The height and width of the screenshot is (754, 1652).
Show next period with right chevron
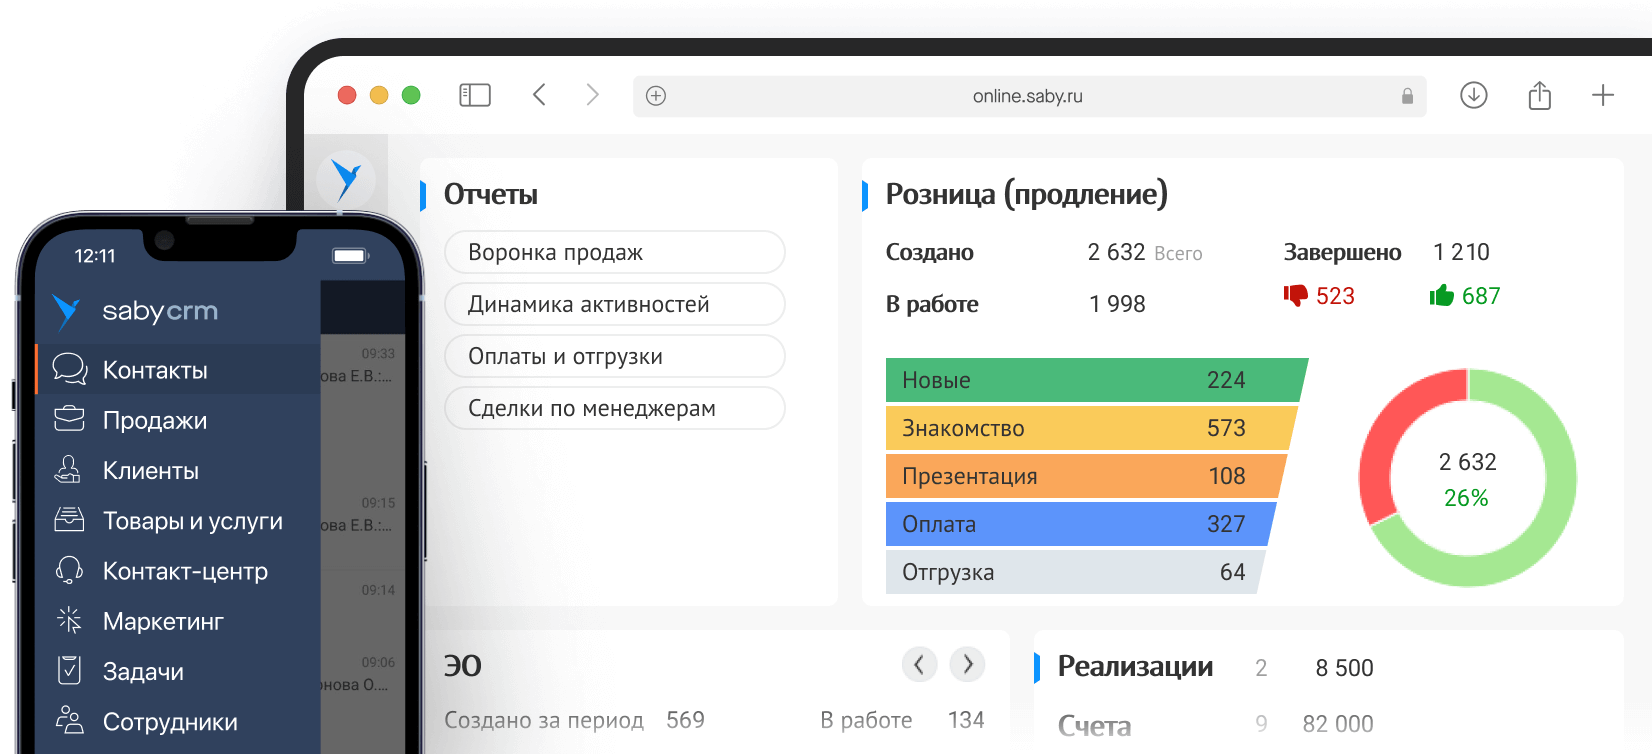(x=967, y=664)
